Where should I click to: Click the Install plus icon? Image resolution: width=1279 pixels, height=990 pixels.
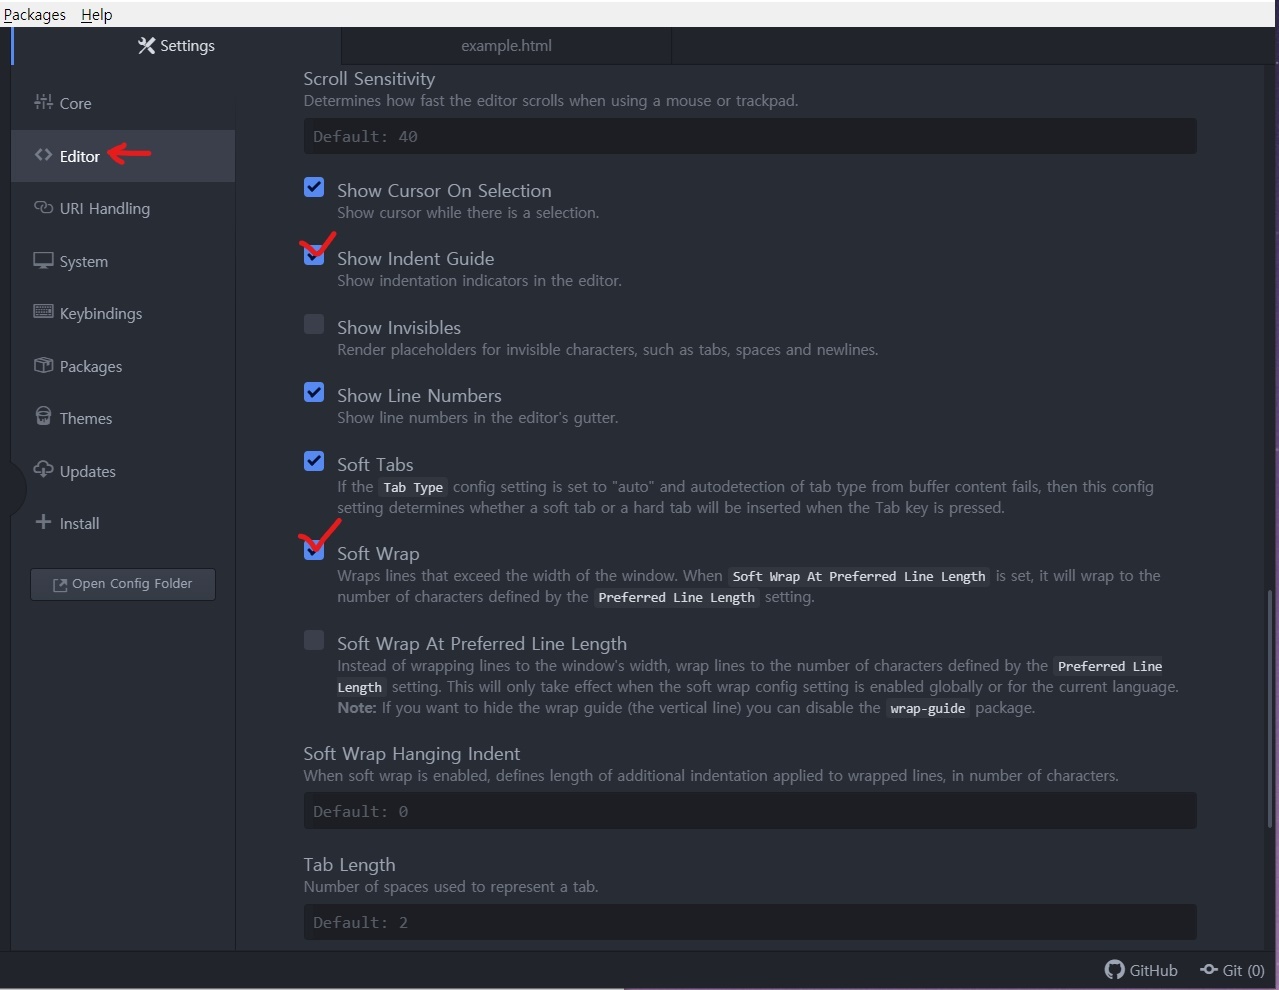(43, 522)
